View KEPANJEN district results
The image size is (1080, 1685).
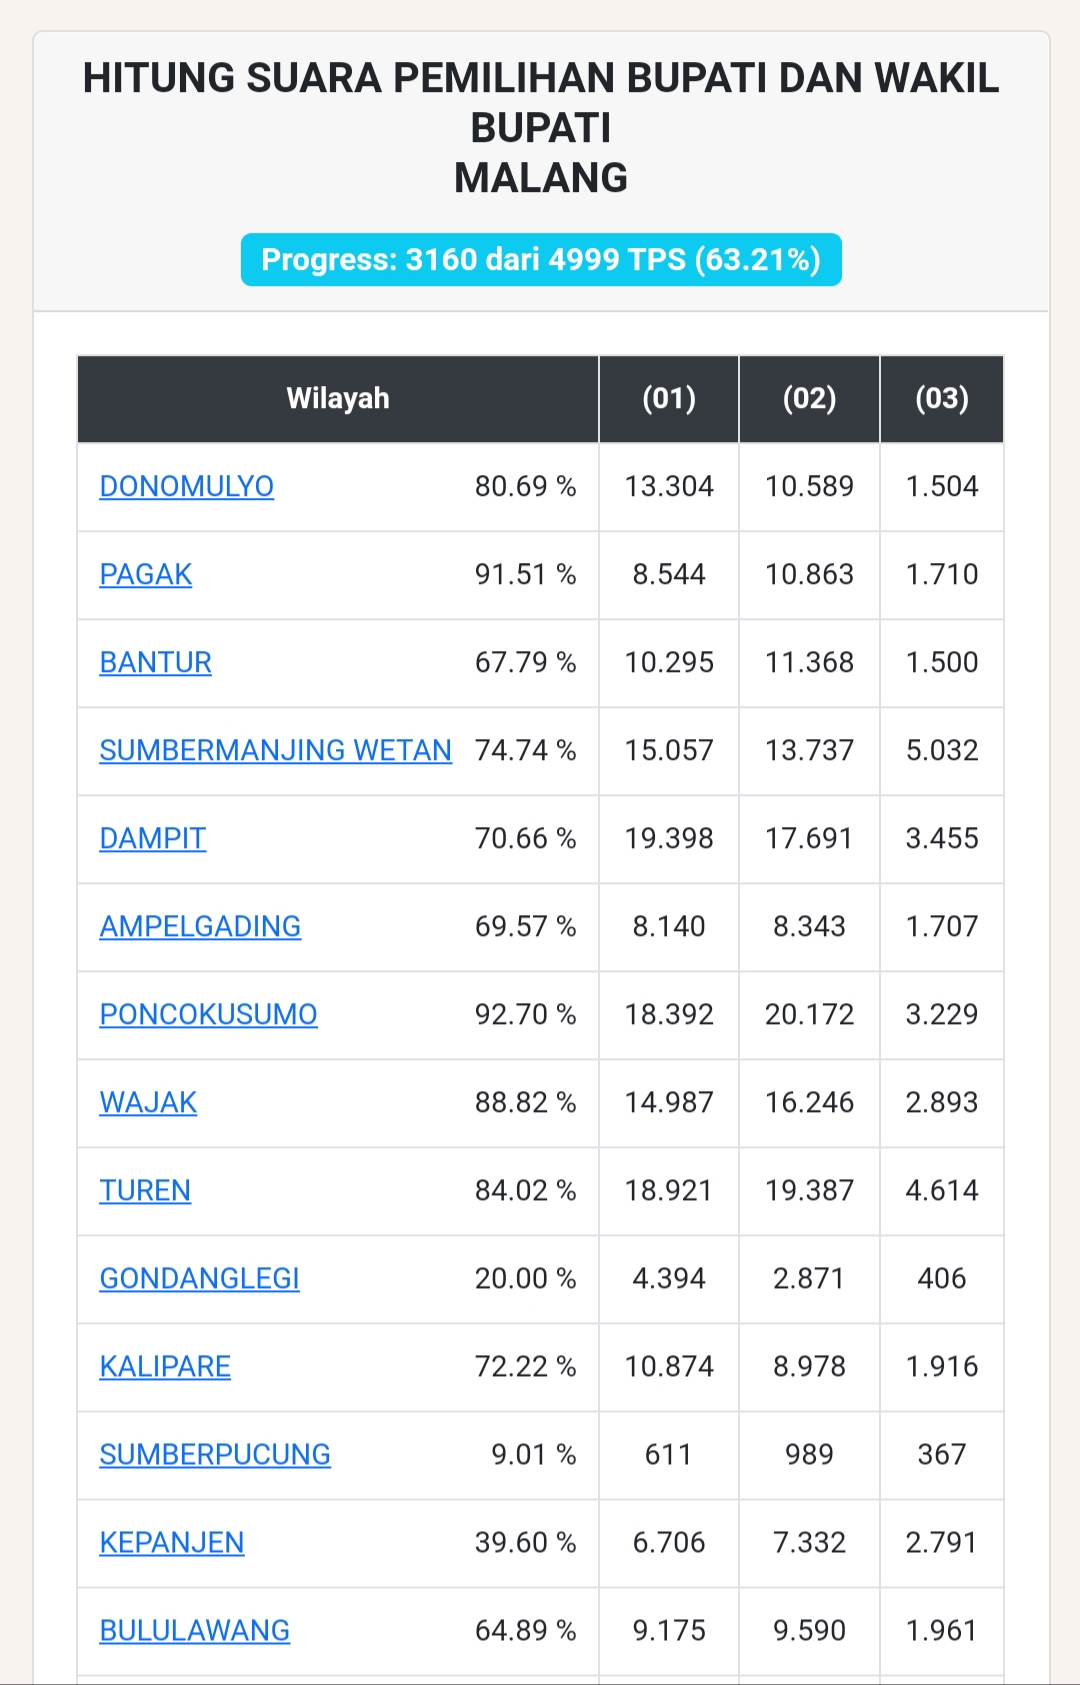click(171, 1542)
